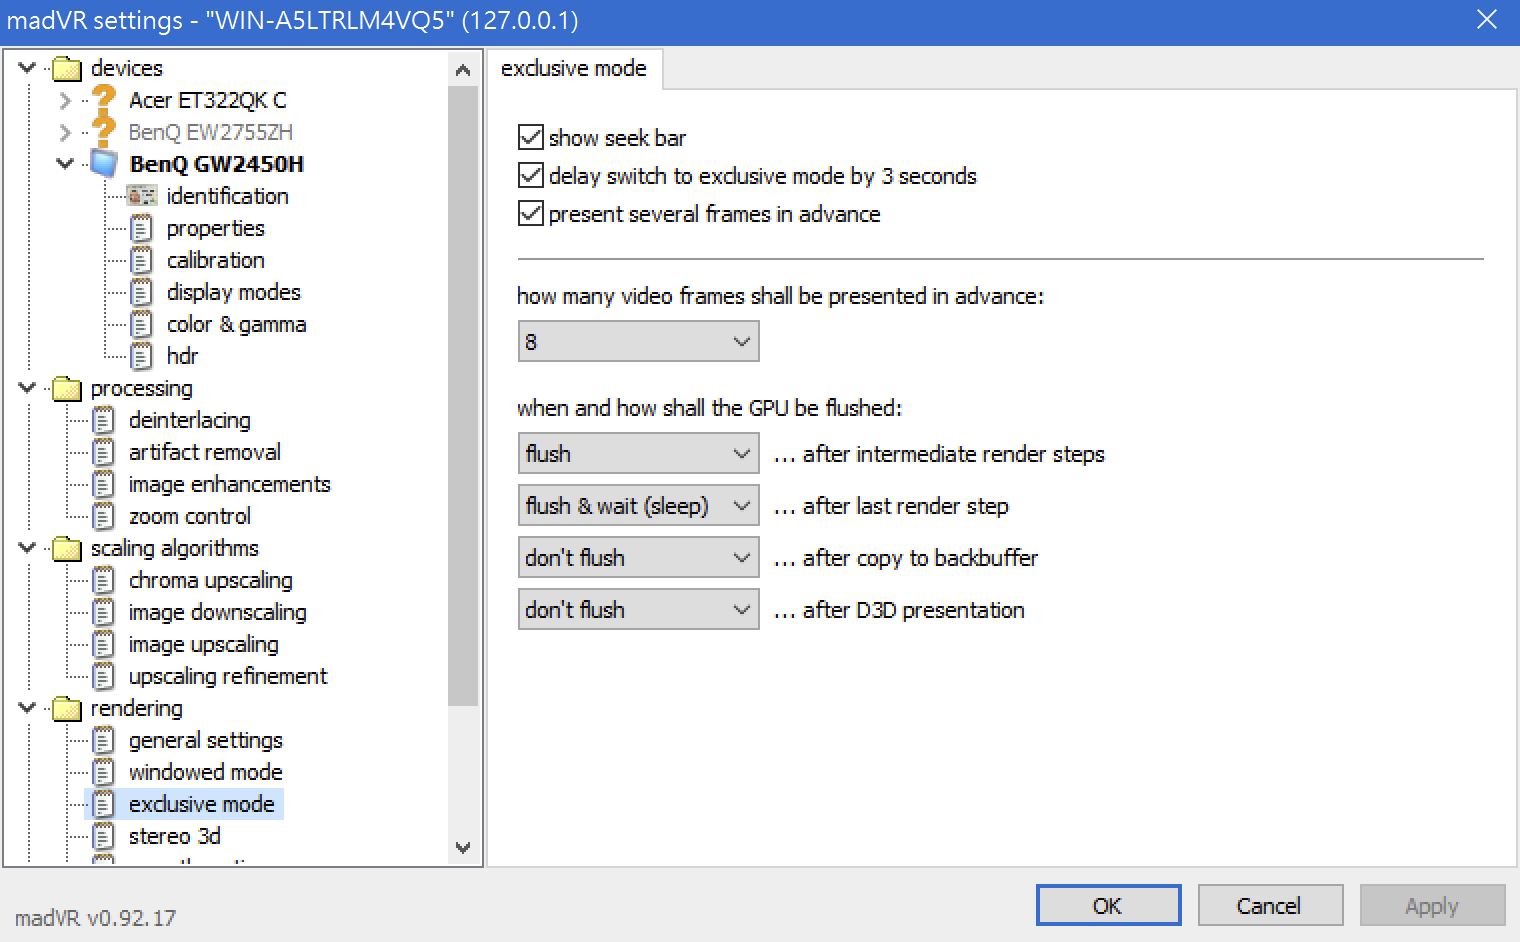This screenshot has width=1520, height=942.
Task: Expand the BenQ EW2755ZH node
Action: (65, 132)
